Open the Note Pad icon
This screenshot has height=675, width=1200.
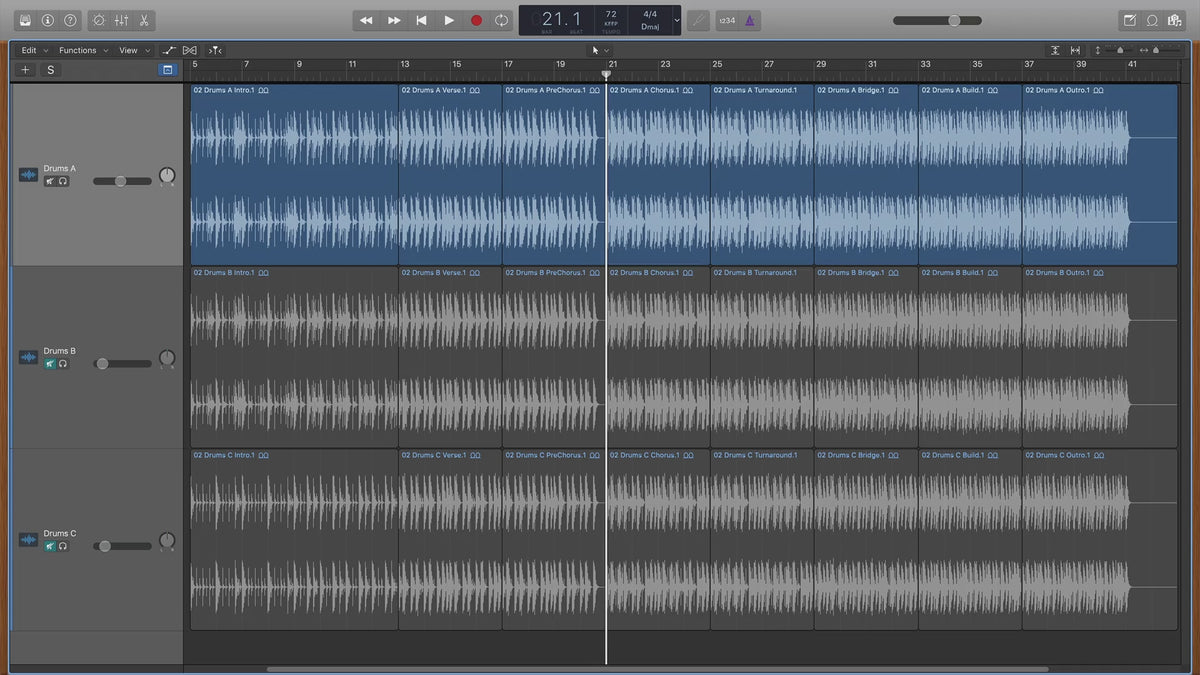pyautogui.click(x=1130, y=20)
